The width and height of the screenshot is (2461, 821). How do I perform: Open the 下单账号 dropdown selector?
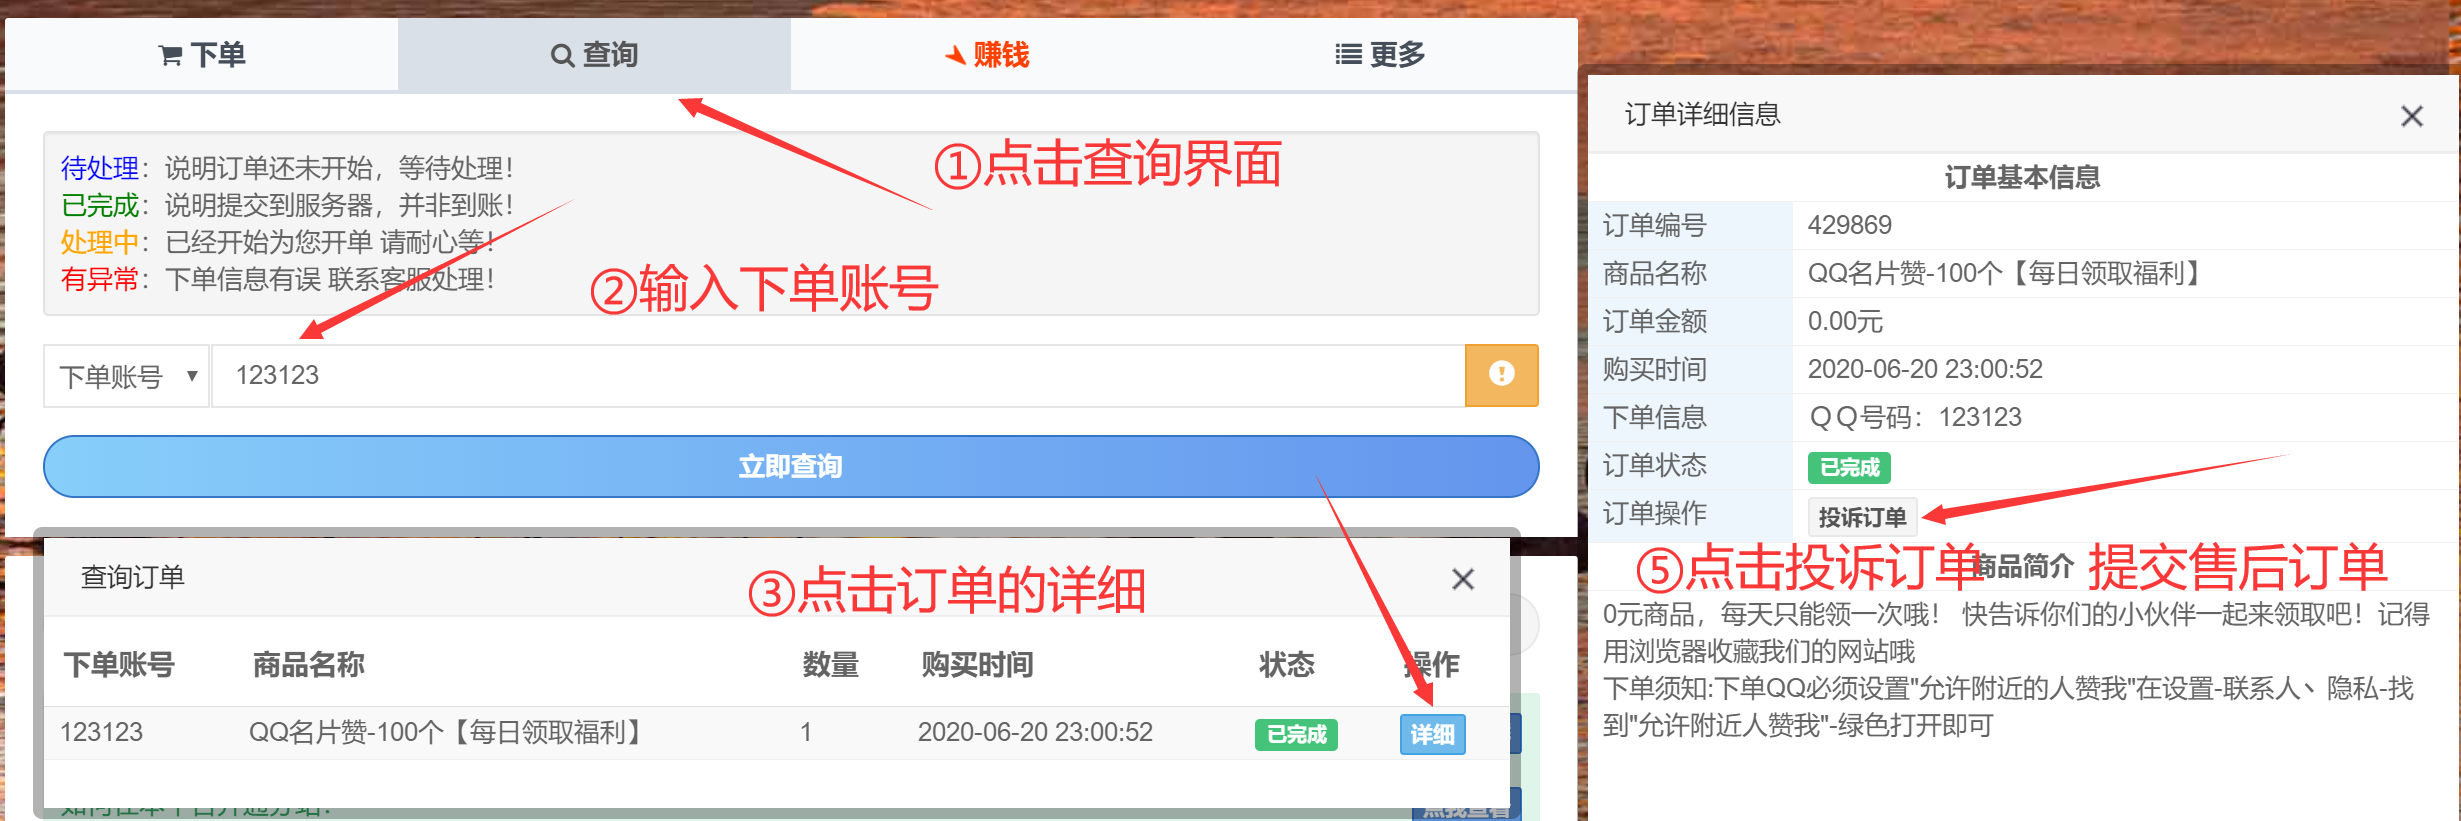coord(127,376)
